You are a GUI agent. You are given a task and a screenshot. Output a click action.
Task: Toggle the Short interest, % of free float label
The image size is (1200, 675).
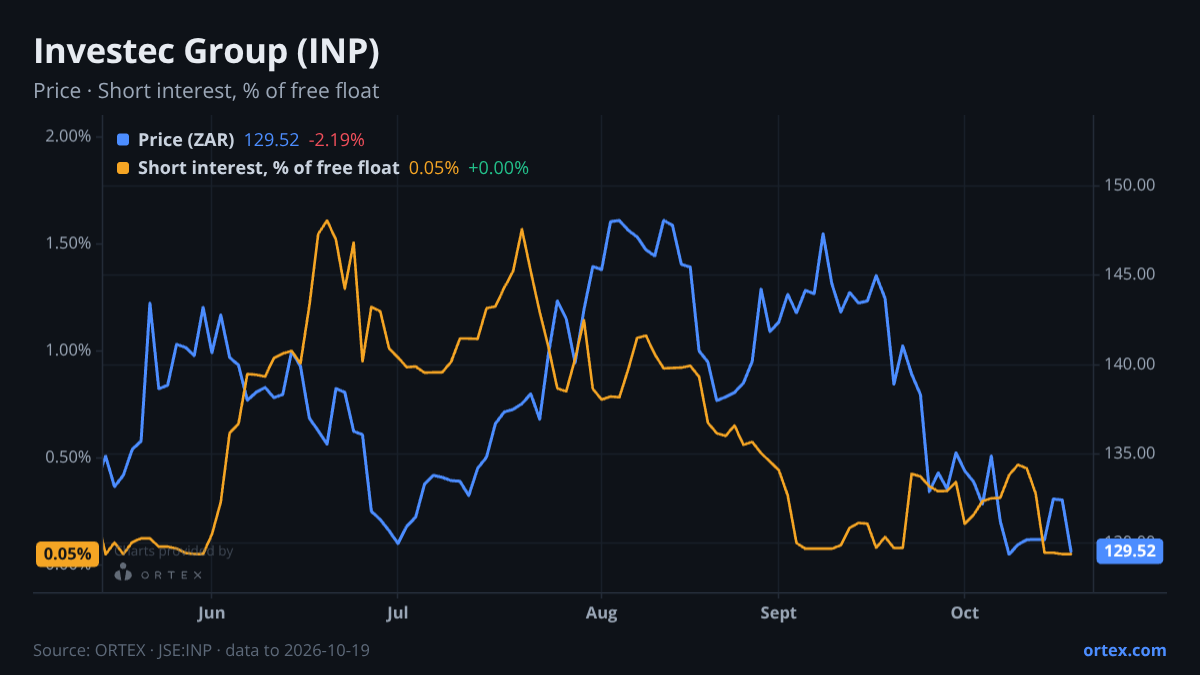pos(268,168)
